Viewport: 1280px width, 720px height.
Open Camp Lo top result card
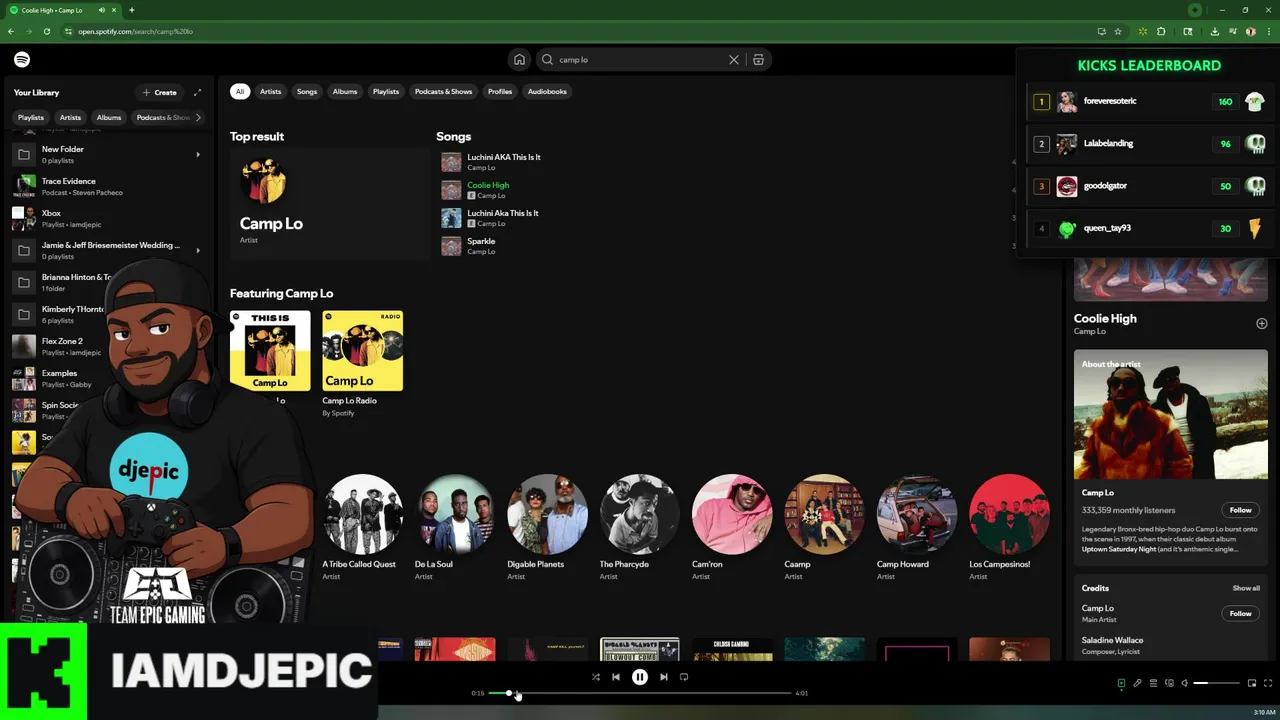tap(329, 204)
